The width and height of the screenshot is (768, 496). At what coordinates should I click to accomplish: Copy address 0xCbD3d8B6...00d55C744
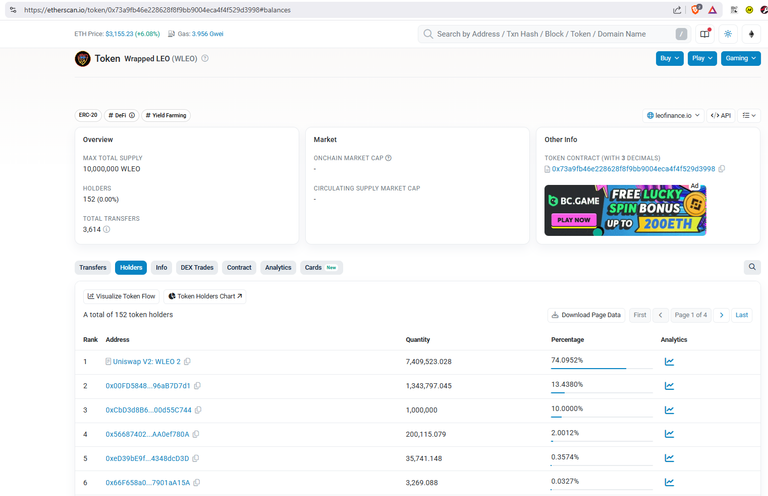[x=198, y=410]
